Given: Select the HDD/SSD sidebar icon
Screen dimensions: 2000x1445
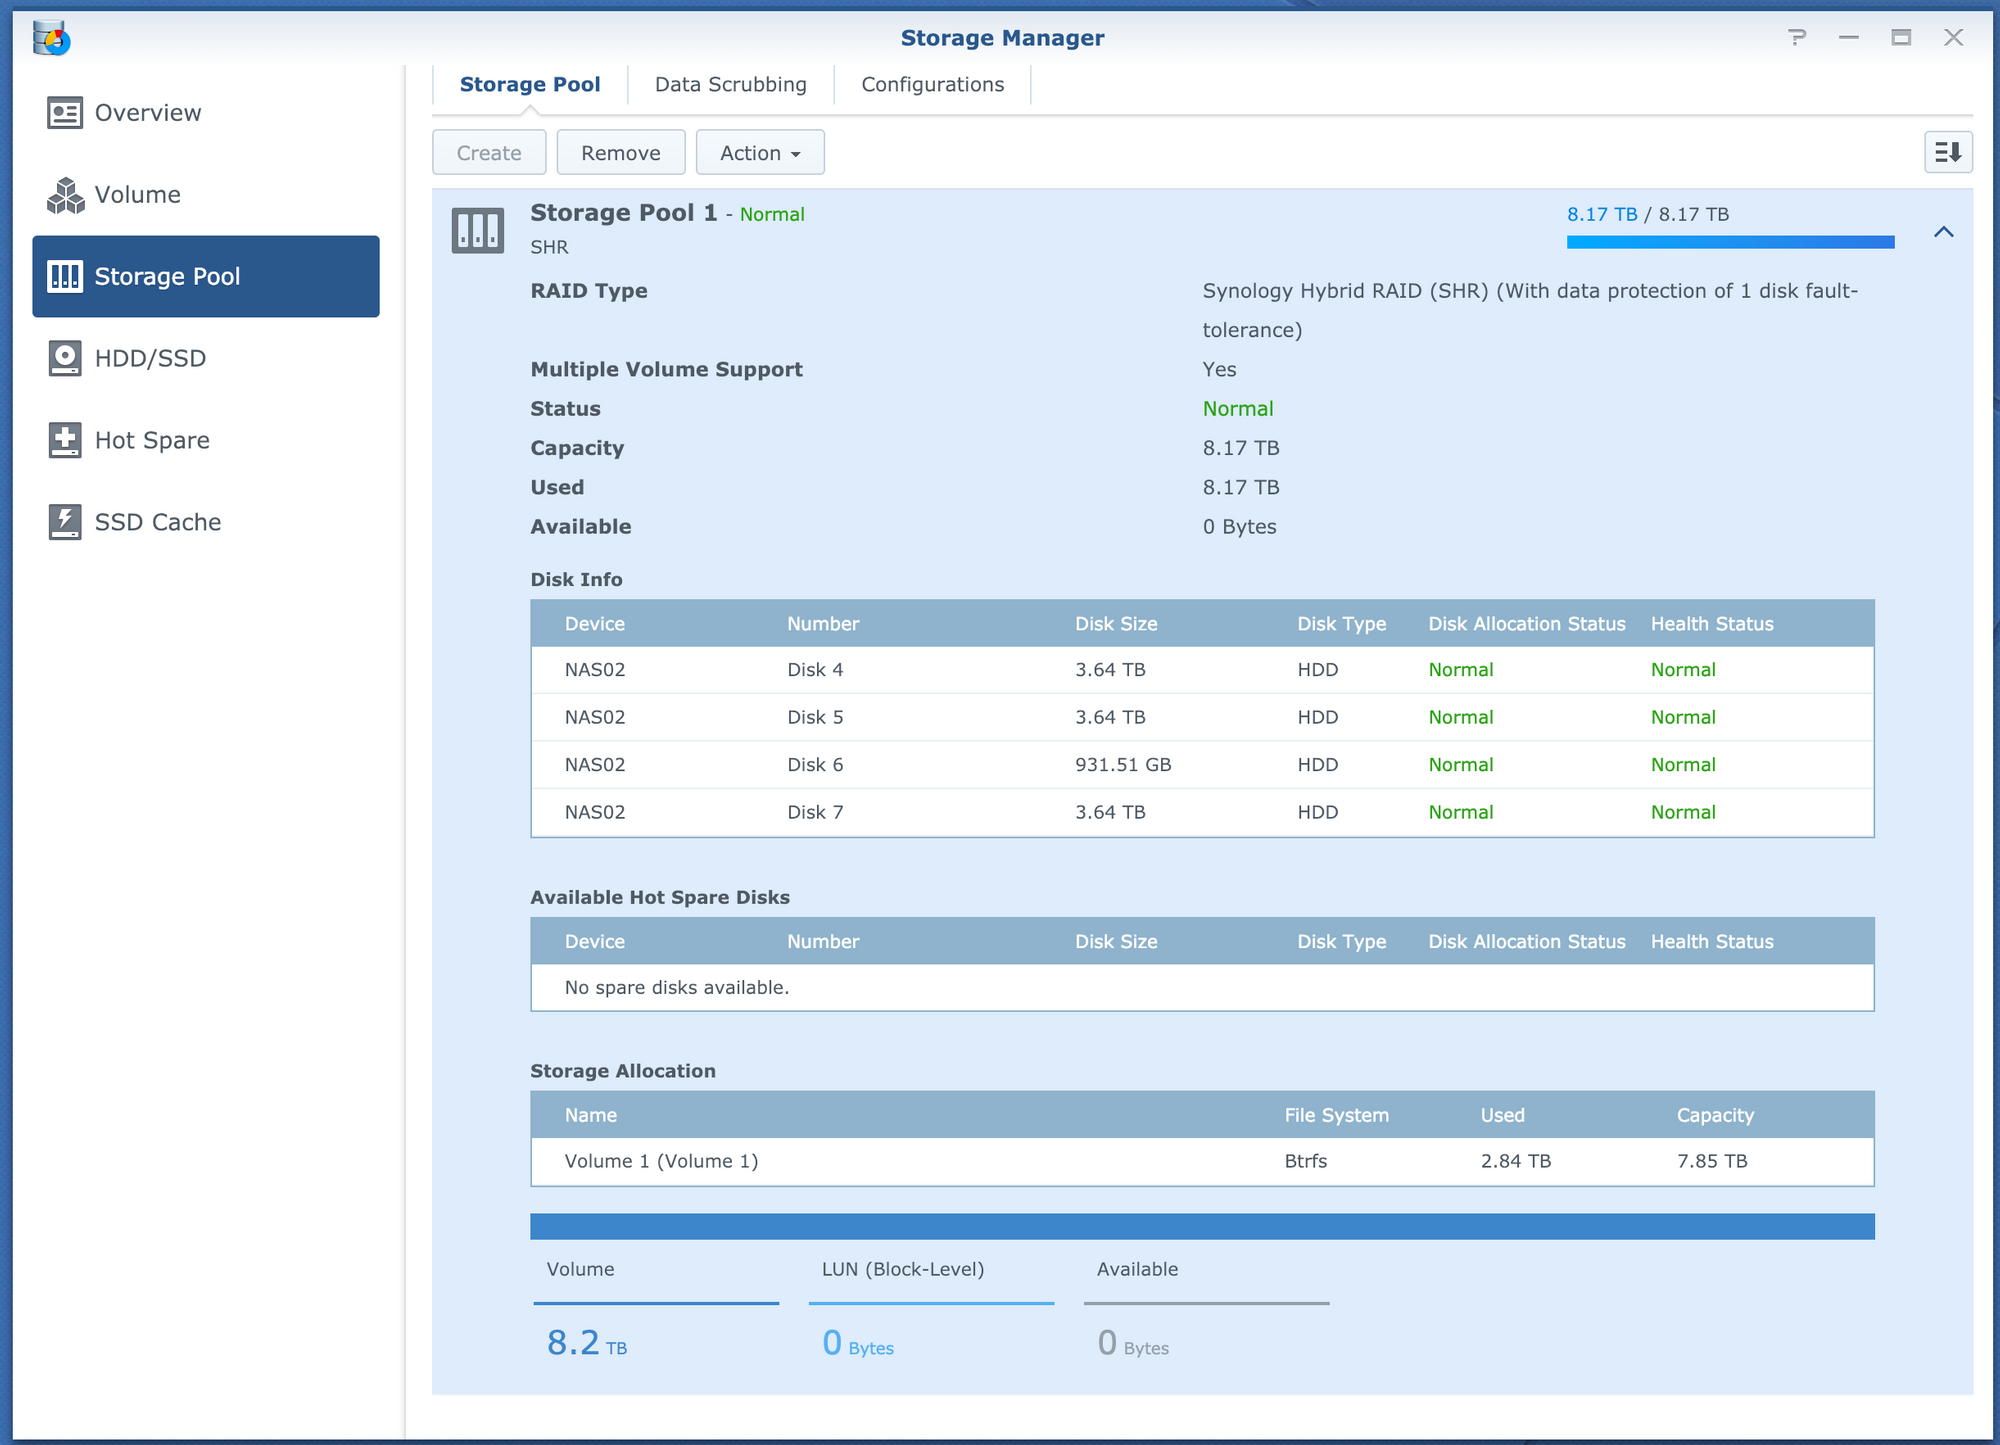Looking at the screenshot, I should coord(65,358).
